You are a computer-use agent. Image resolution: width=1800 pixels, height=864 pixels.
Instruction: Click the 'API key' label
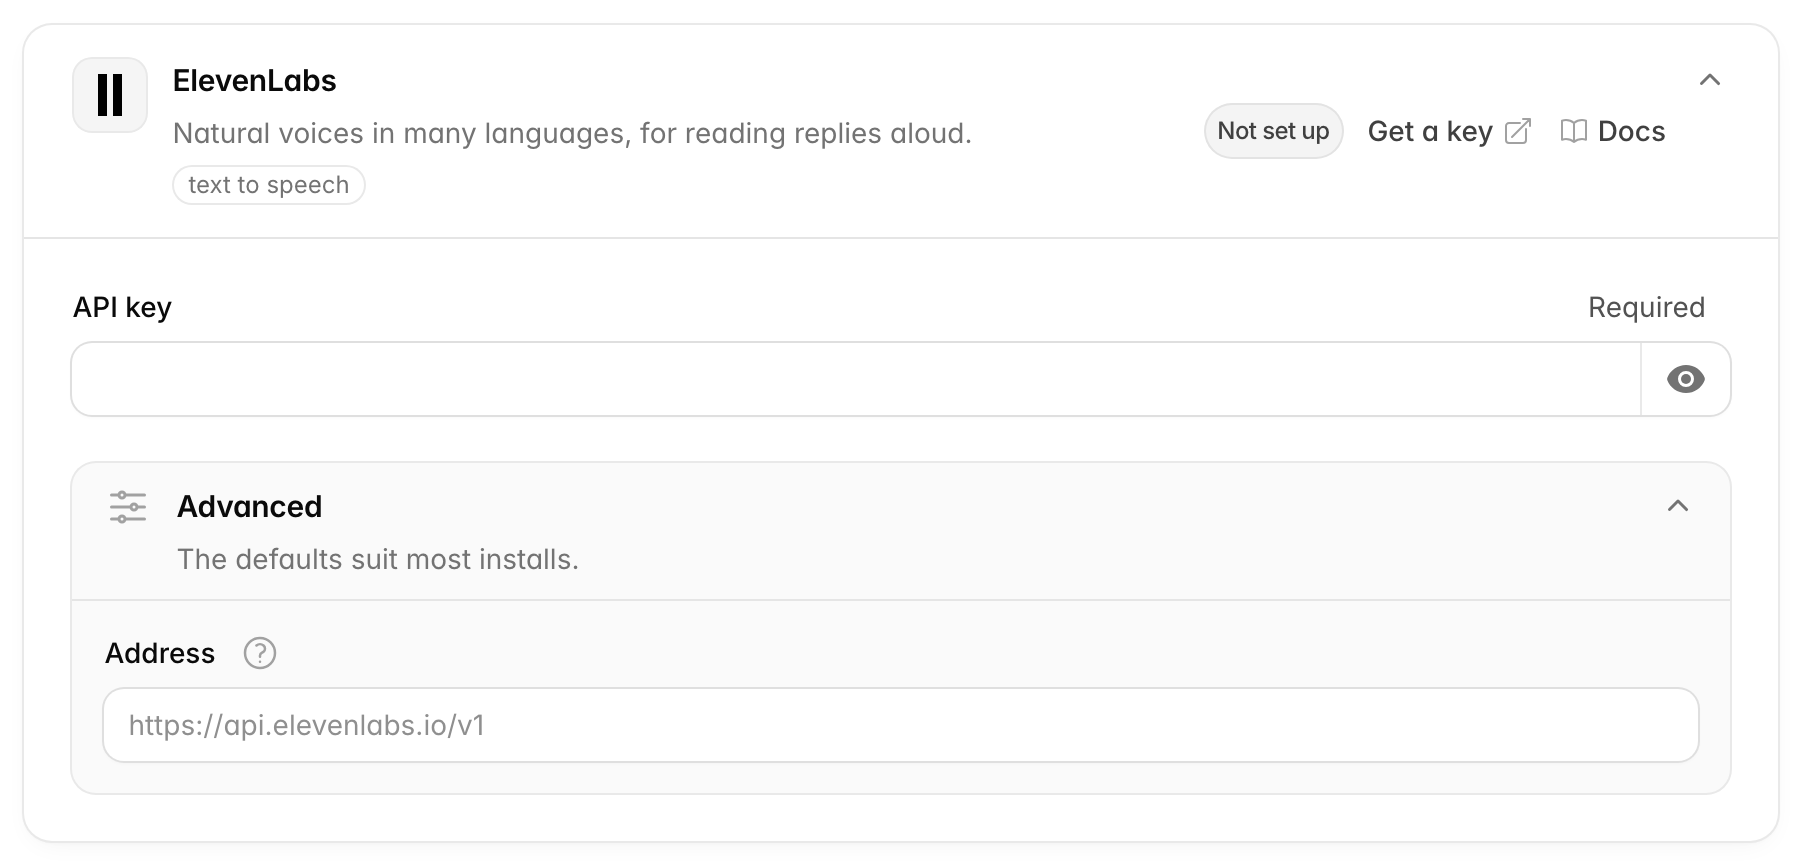tap(122, 307)
